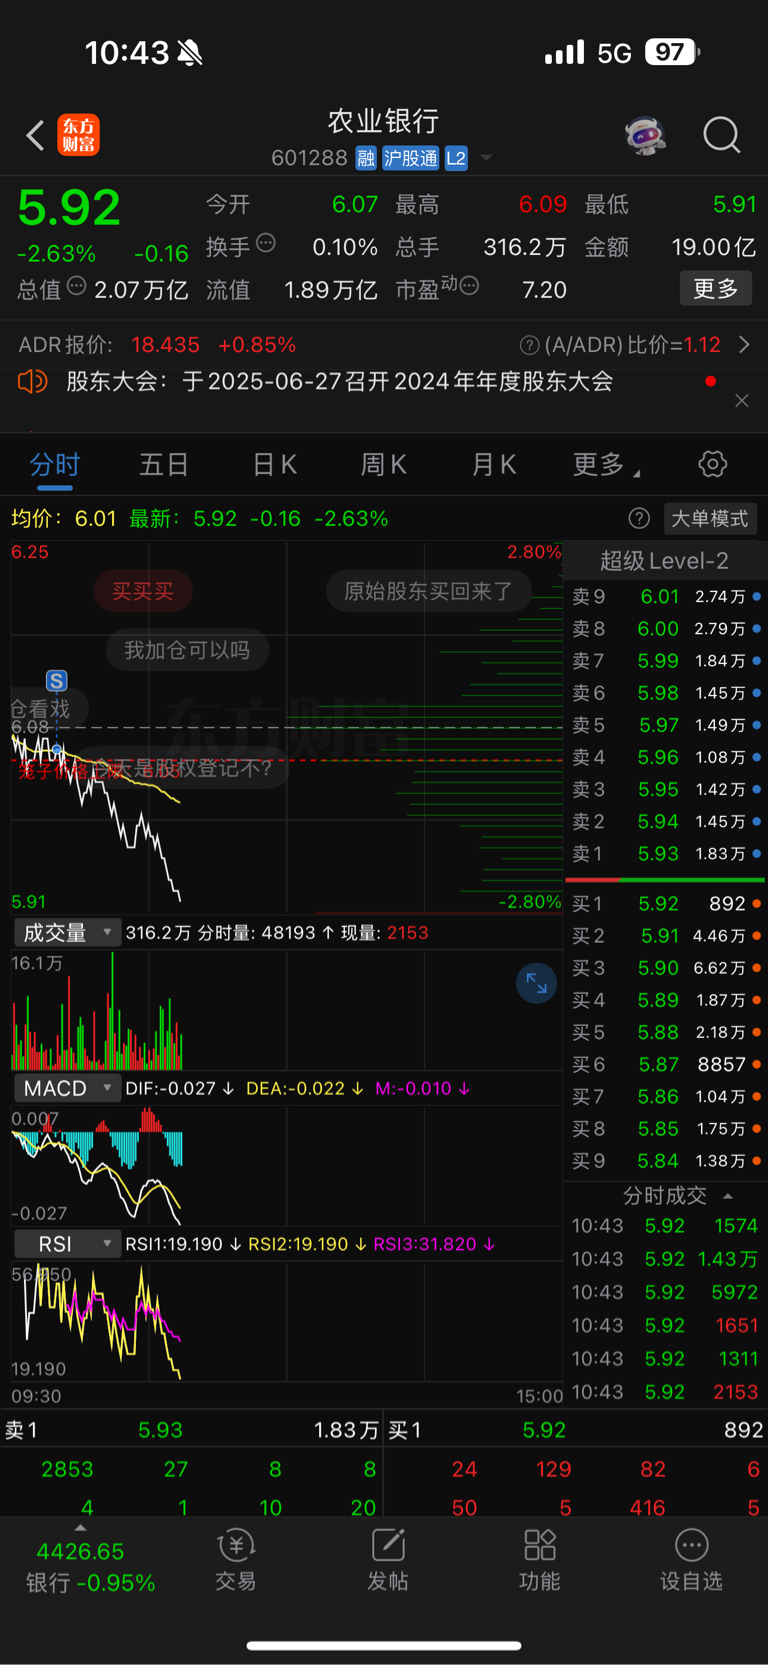Image resolution: width=768 pixels, height=1665 pixels.
Task: Tap the fullscreen expand chart icon
Action: click(x=536, y=983)
